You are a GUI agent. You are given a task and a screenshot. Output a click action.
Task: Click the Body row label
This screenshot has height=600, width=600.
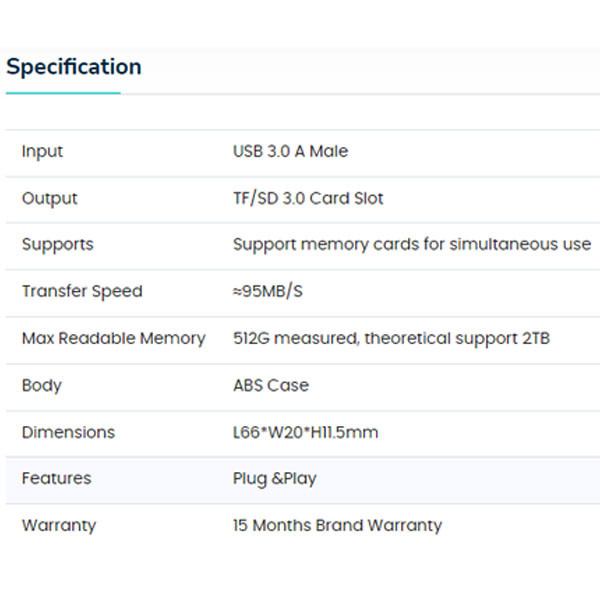pos(41,385)
